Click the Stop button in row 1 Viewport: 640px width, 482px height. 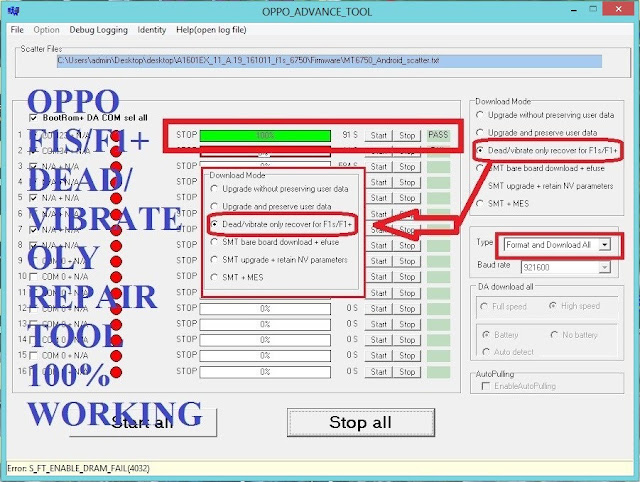coord(407,135)
